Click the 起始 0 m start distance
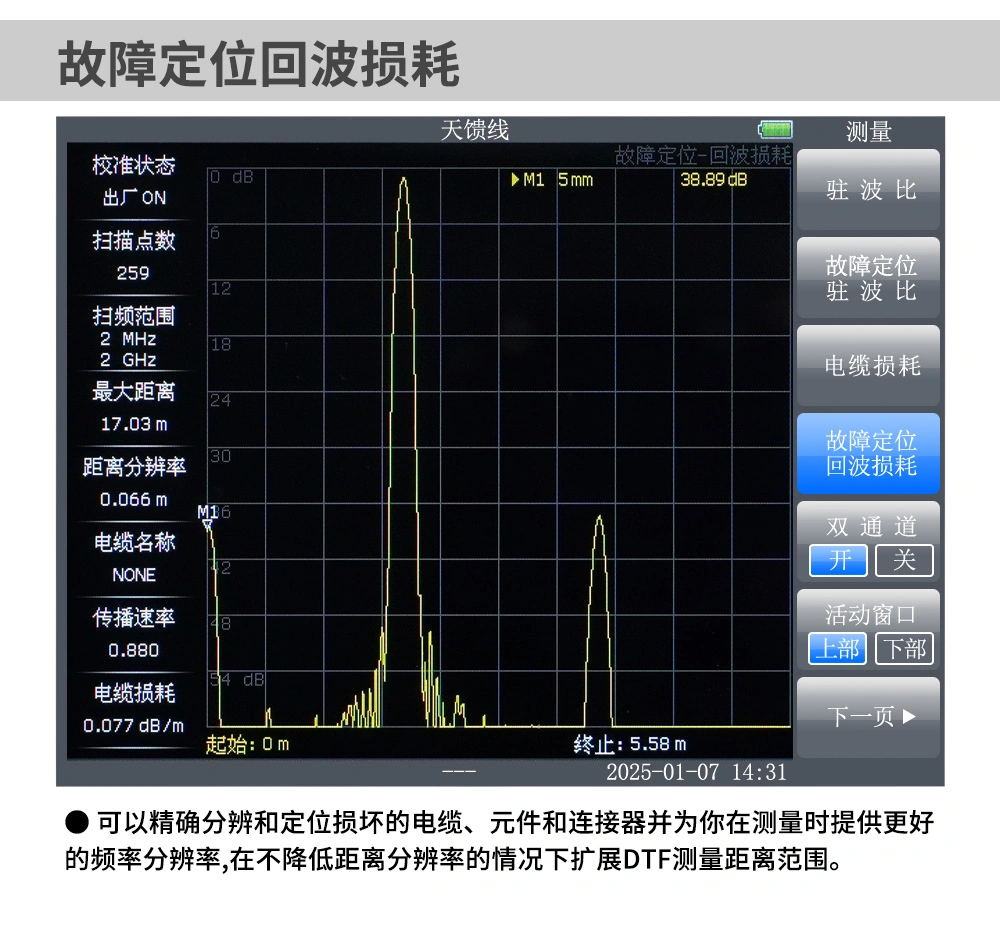This screenshot has width=1000, height=930. pos(247,744)
